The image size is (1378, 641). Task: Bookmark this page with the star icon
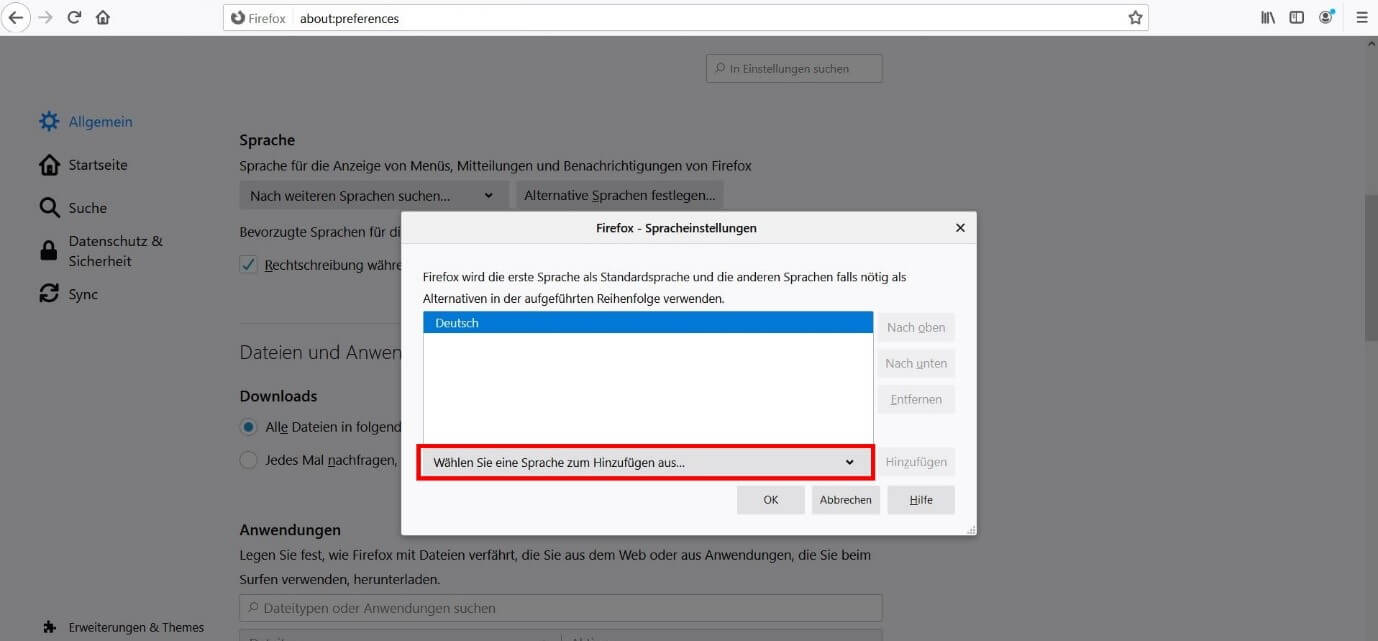pos(1135,18)
